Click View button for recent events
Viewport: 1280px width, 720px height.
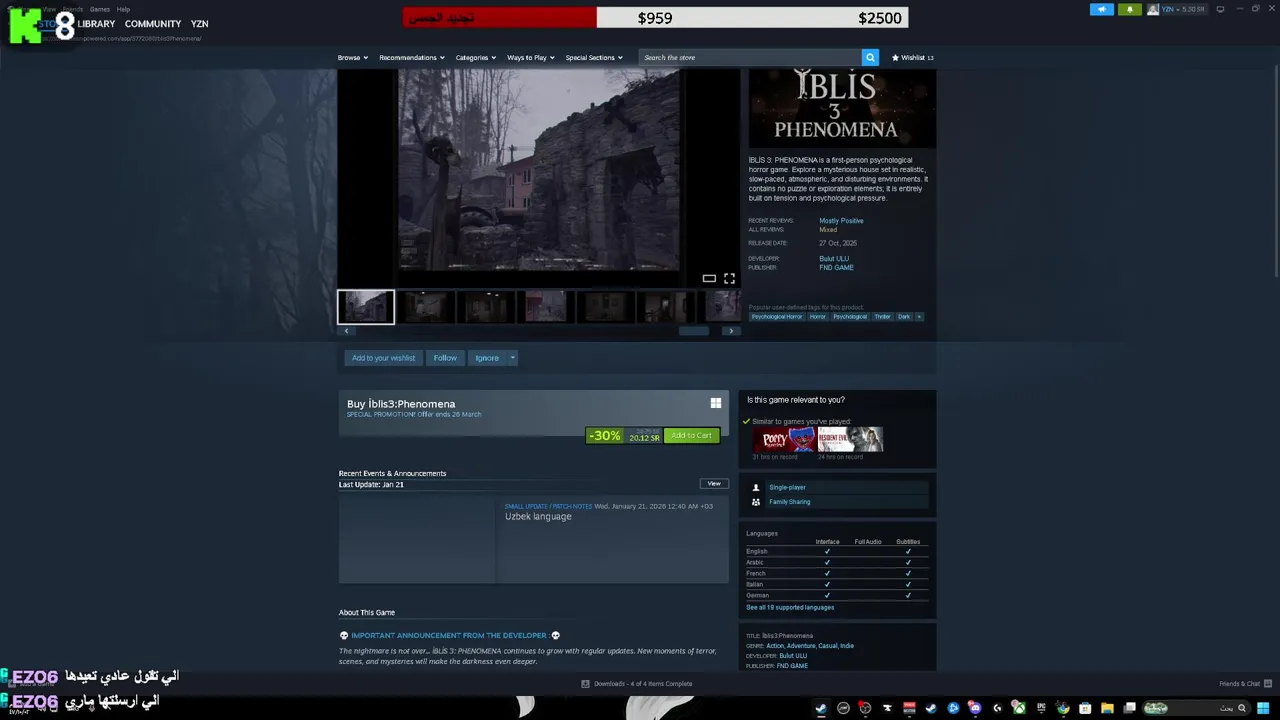click(714, 483)
